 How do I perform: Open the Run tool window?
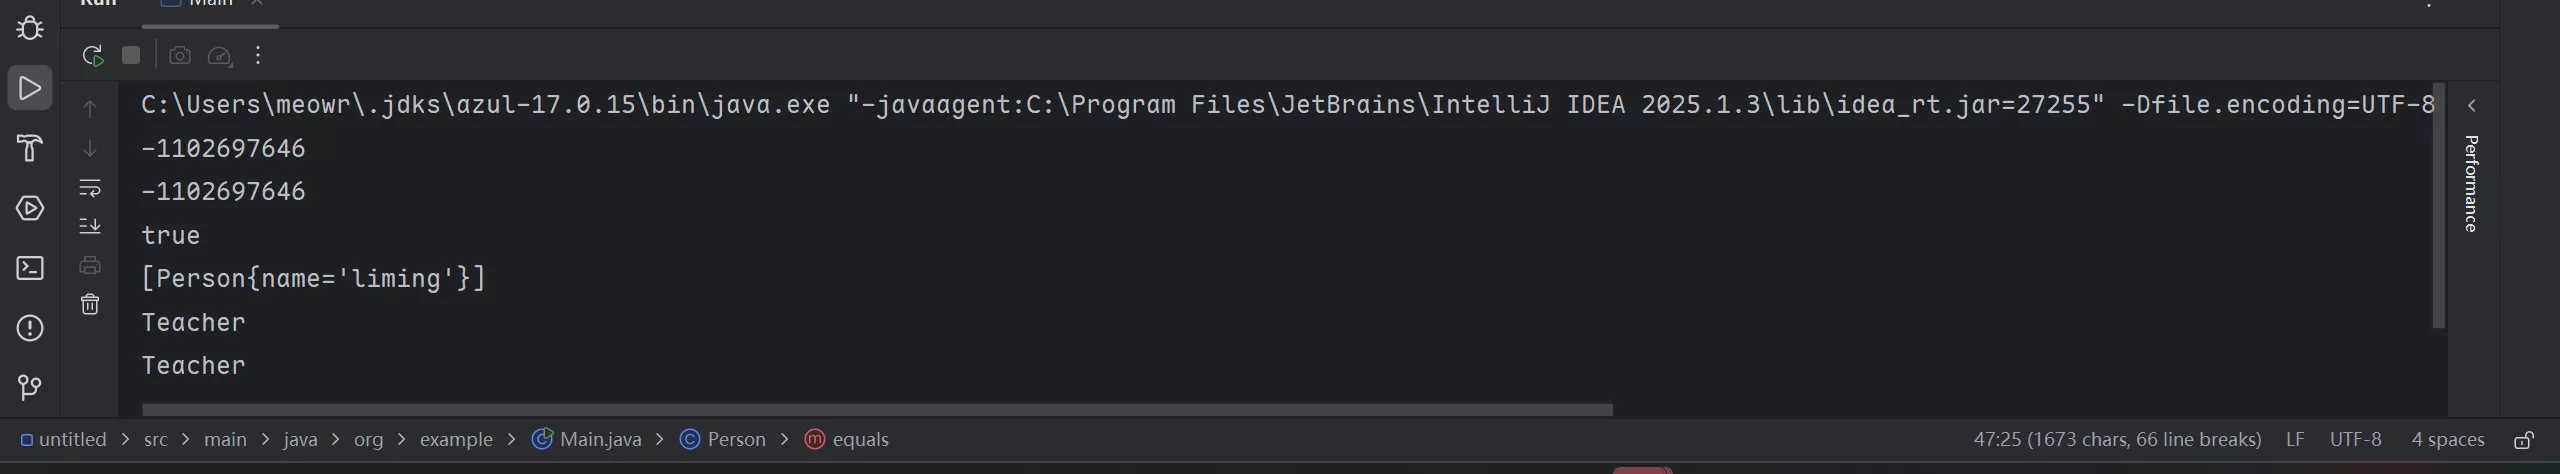click(30, 88)
